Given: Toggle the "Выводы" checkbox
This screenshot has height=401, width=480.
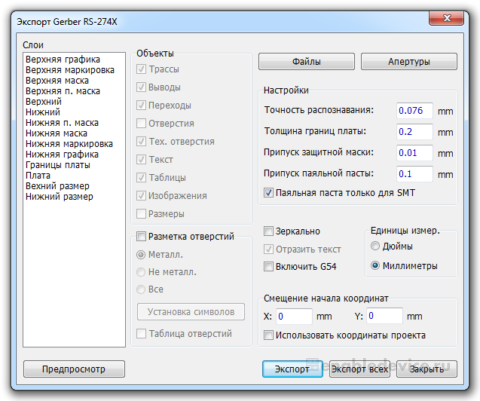Looking at the screenshot, I should 141,87.
